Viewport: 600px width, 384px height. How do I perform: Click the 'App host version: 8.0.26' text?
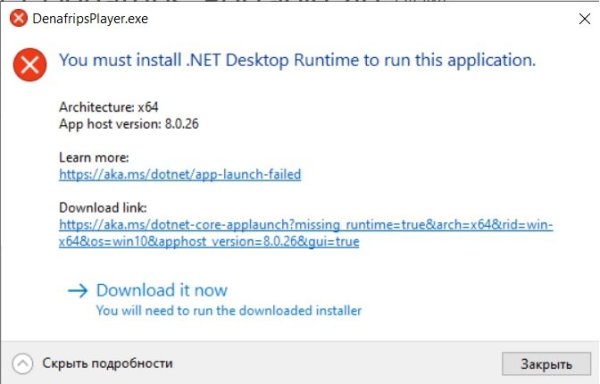pos(129,124)
